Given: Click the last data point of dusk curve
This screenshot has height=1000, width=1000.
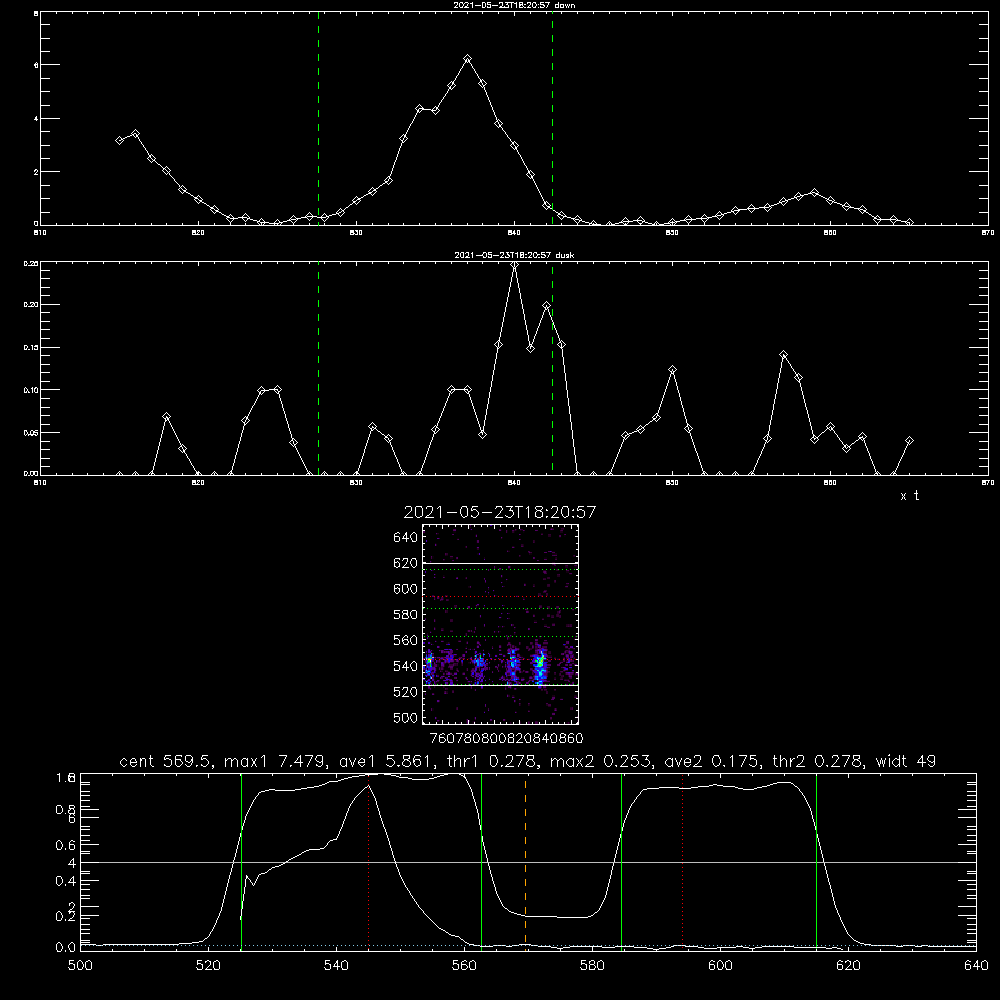Looking at the screenshot, I should 909,441.
